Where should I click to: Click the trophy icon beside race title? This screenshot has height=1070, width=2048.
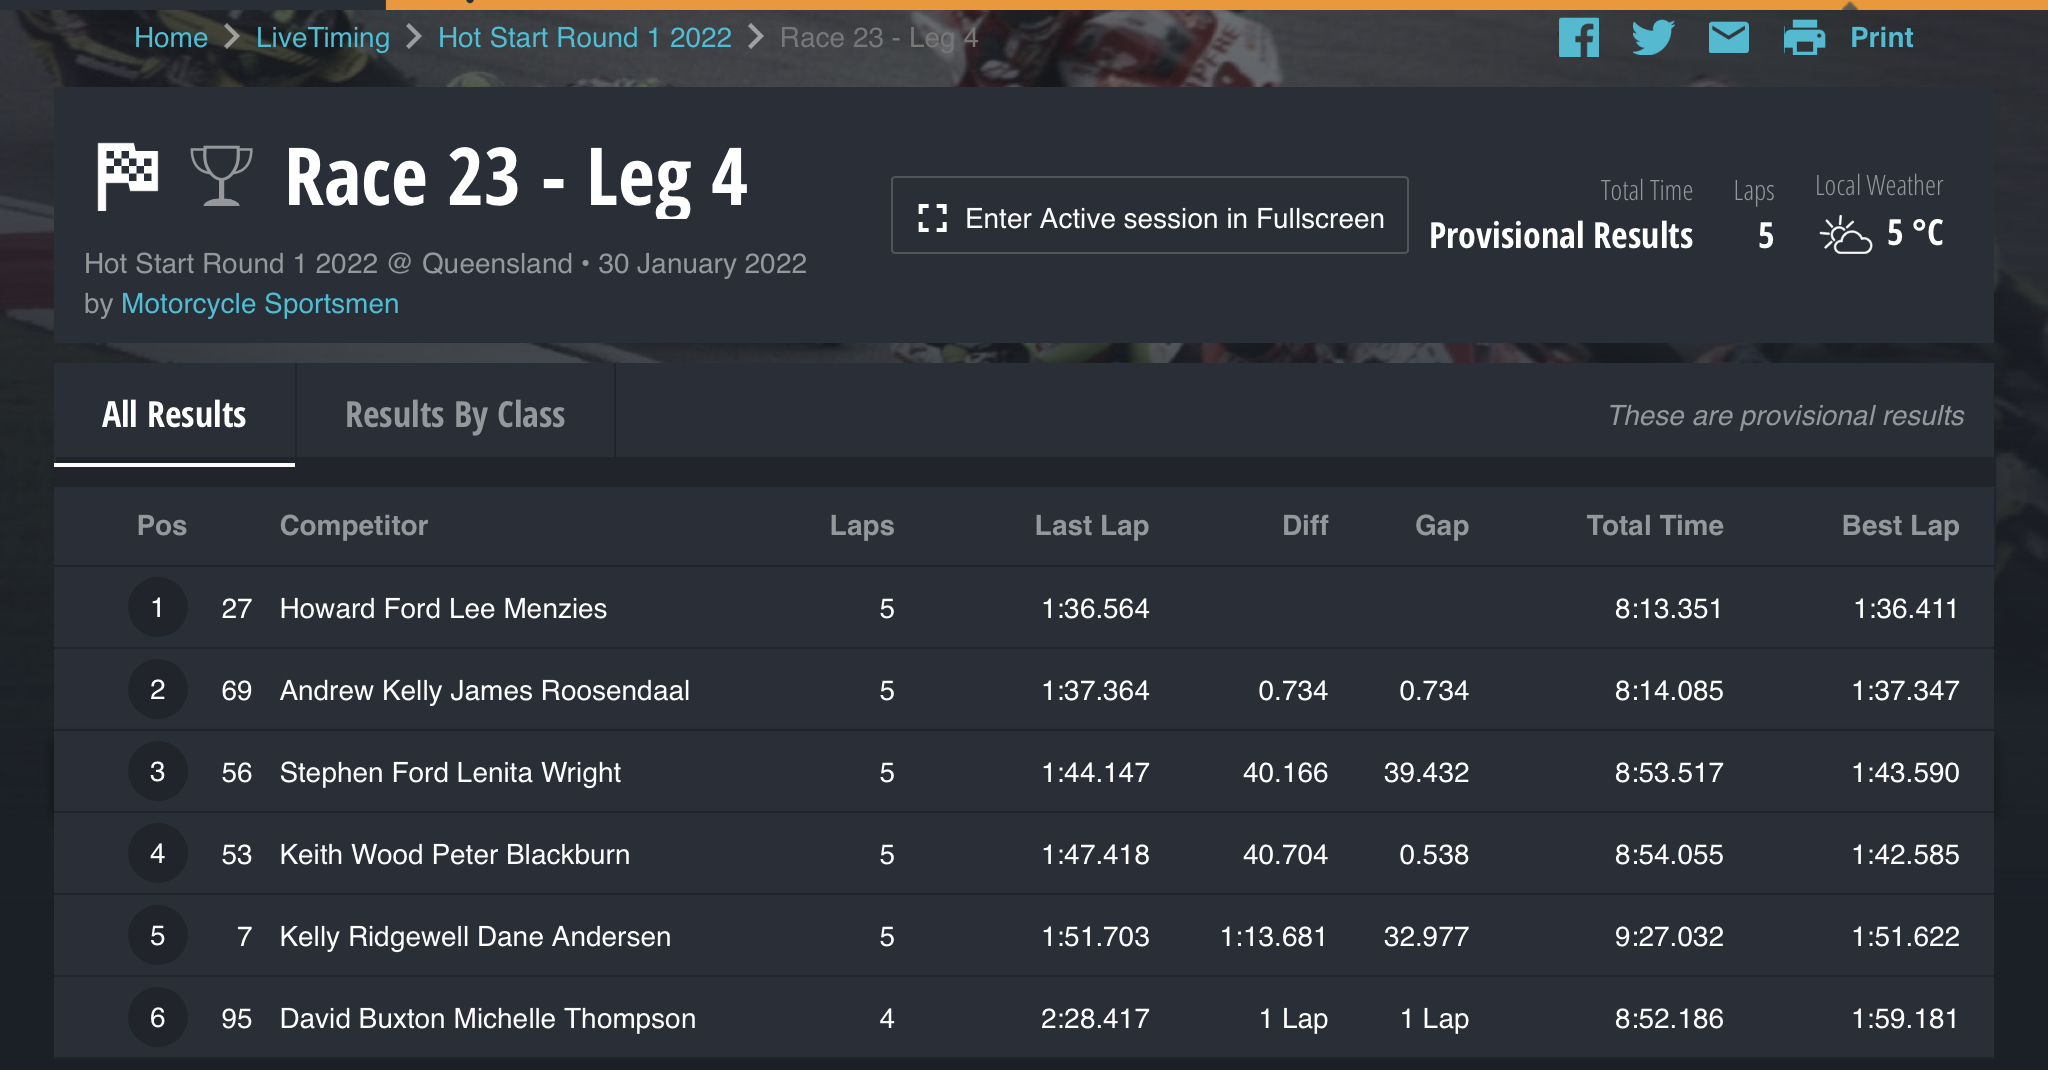pos(221,176)
